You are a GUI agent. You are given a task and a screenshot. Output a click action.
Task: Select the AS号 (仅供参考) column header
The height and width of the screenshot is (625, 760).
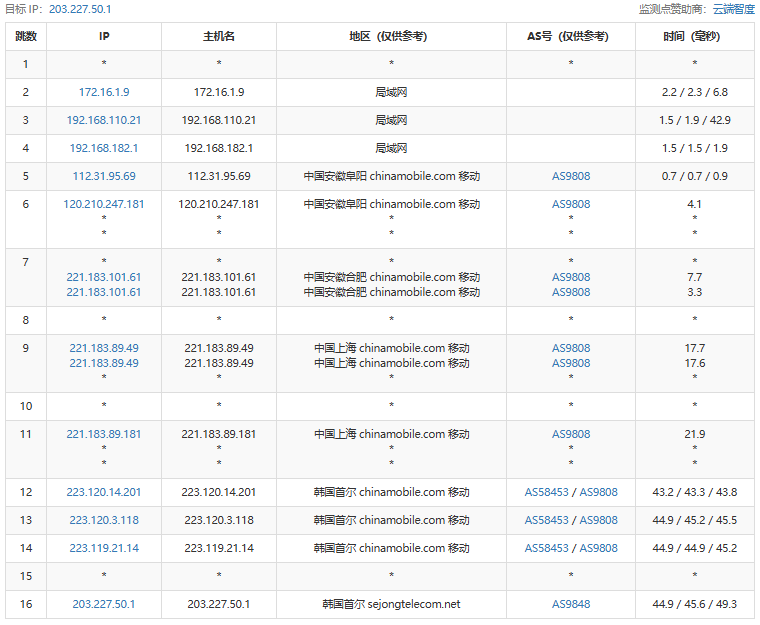point(571,36)
